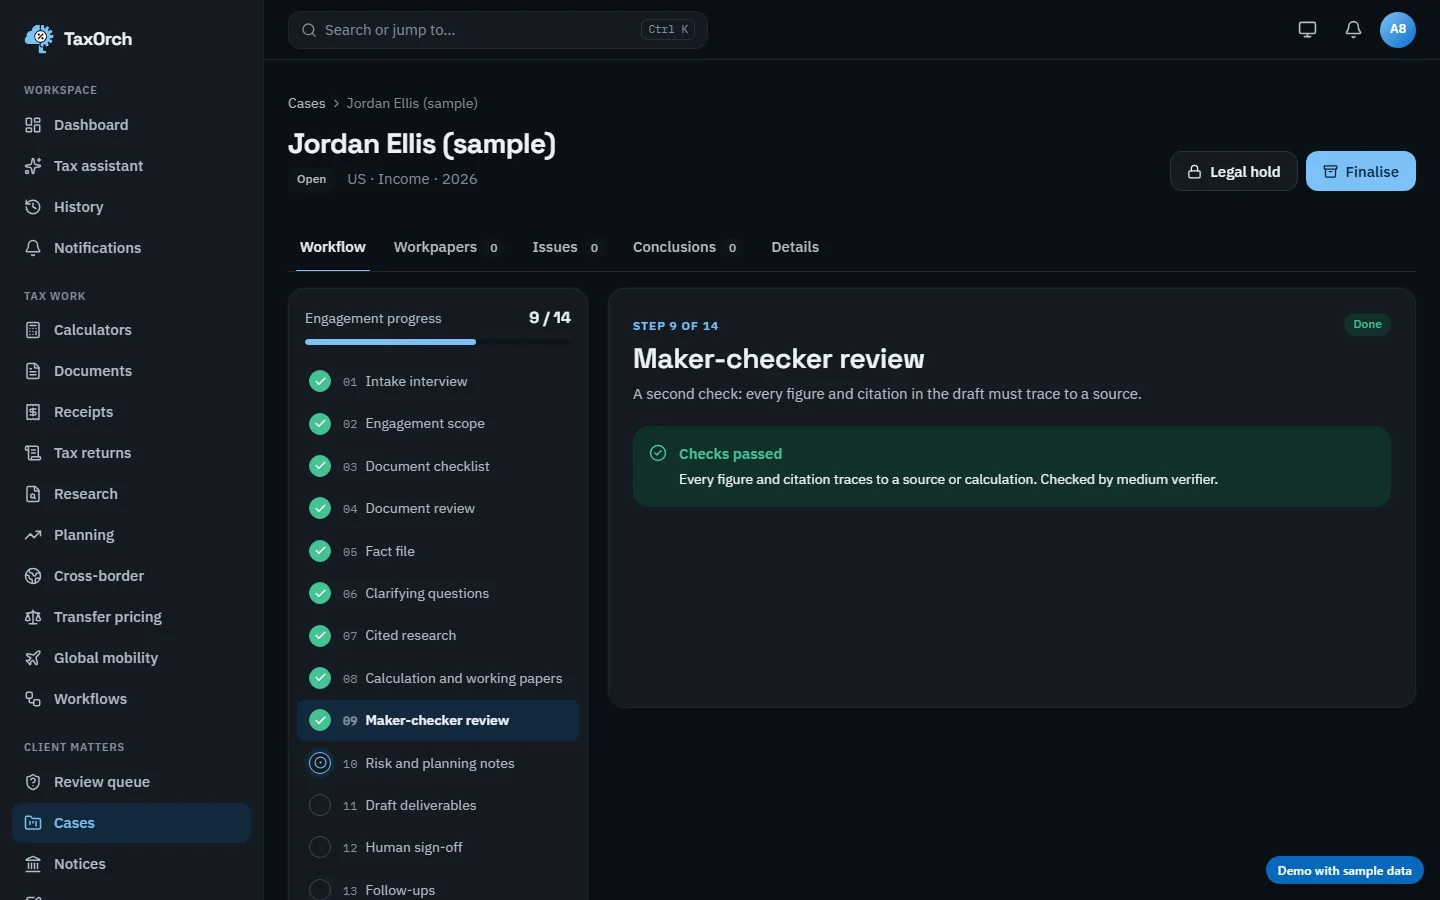Select step 12 Human sign-off
This screenshot has height=900, width=1440.
pos(438,847)
